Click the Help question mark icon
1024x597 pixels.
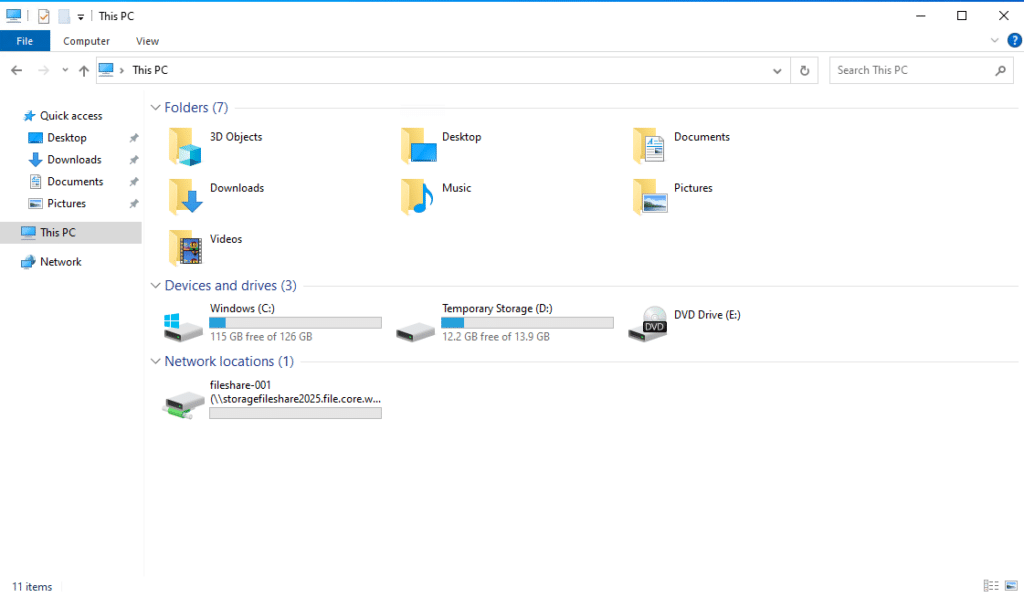[1014, 41]
